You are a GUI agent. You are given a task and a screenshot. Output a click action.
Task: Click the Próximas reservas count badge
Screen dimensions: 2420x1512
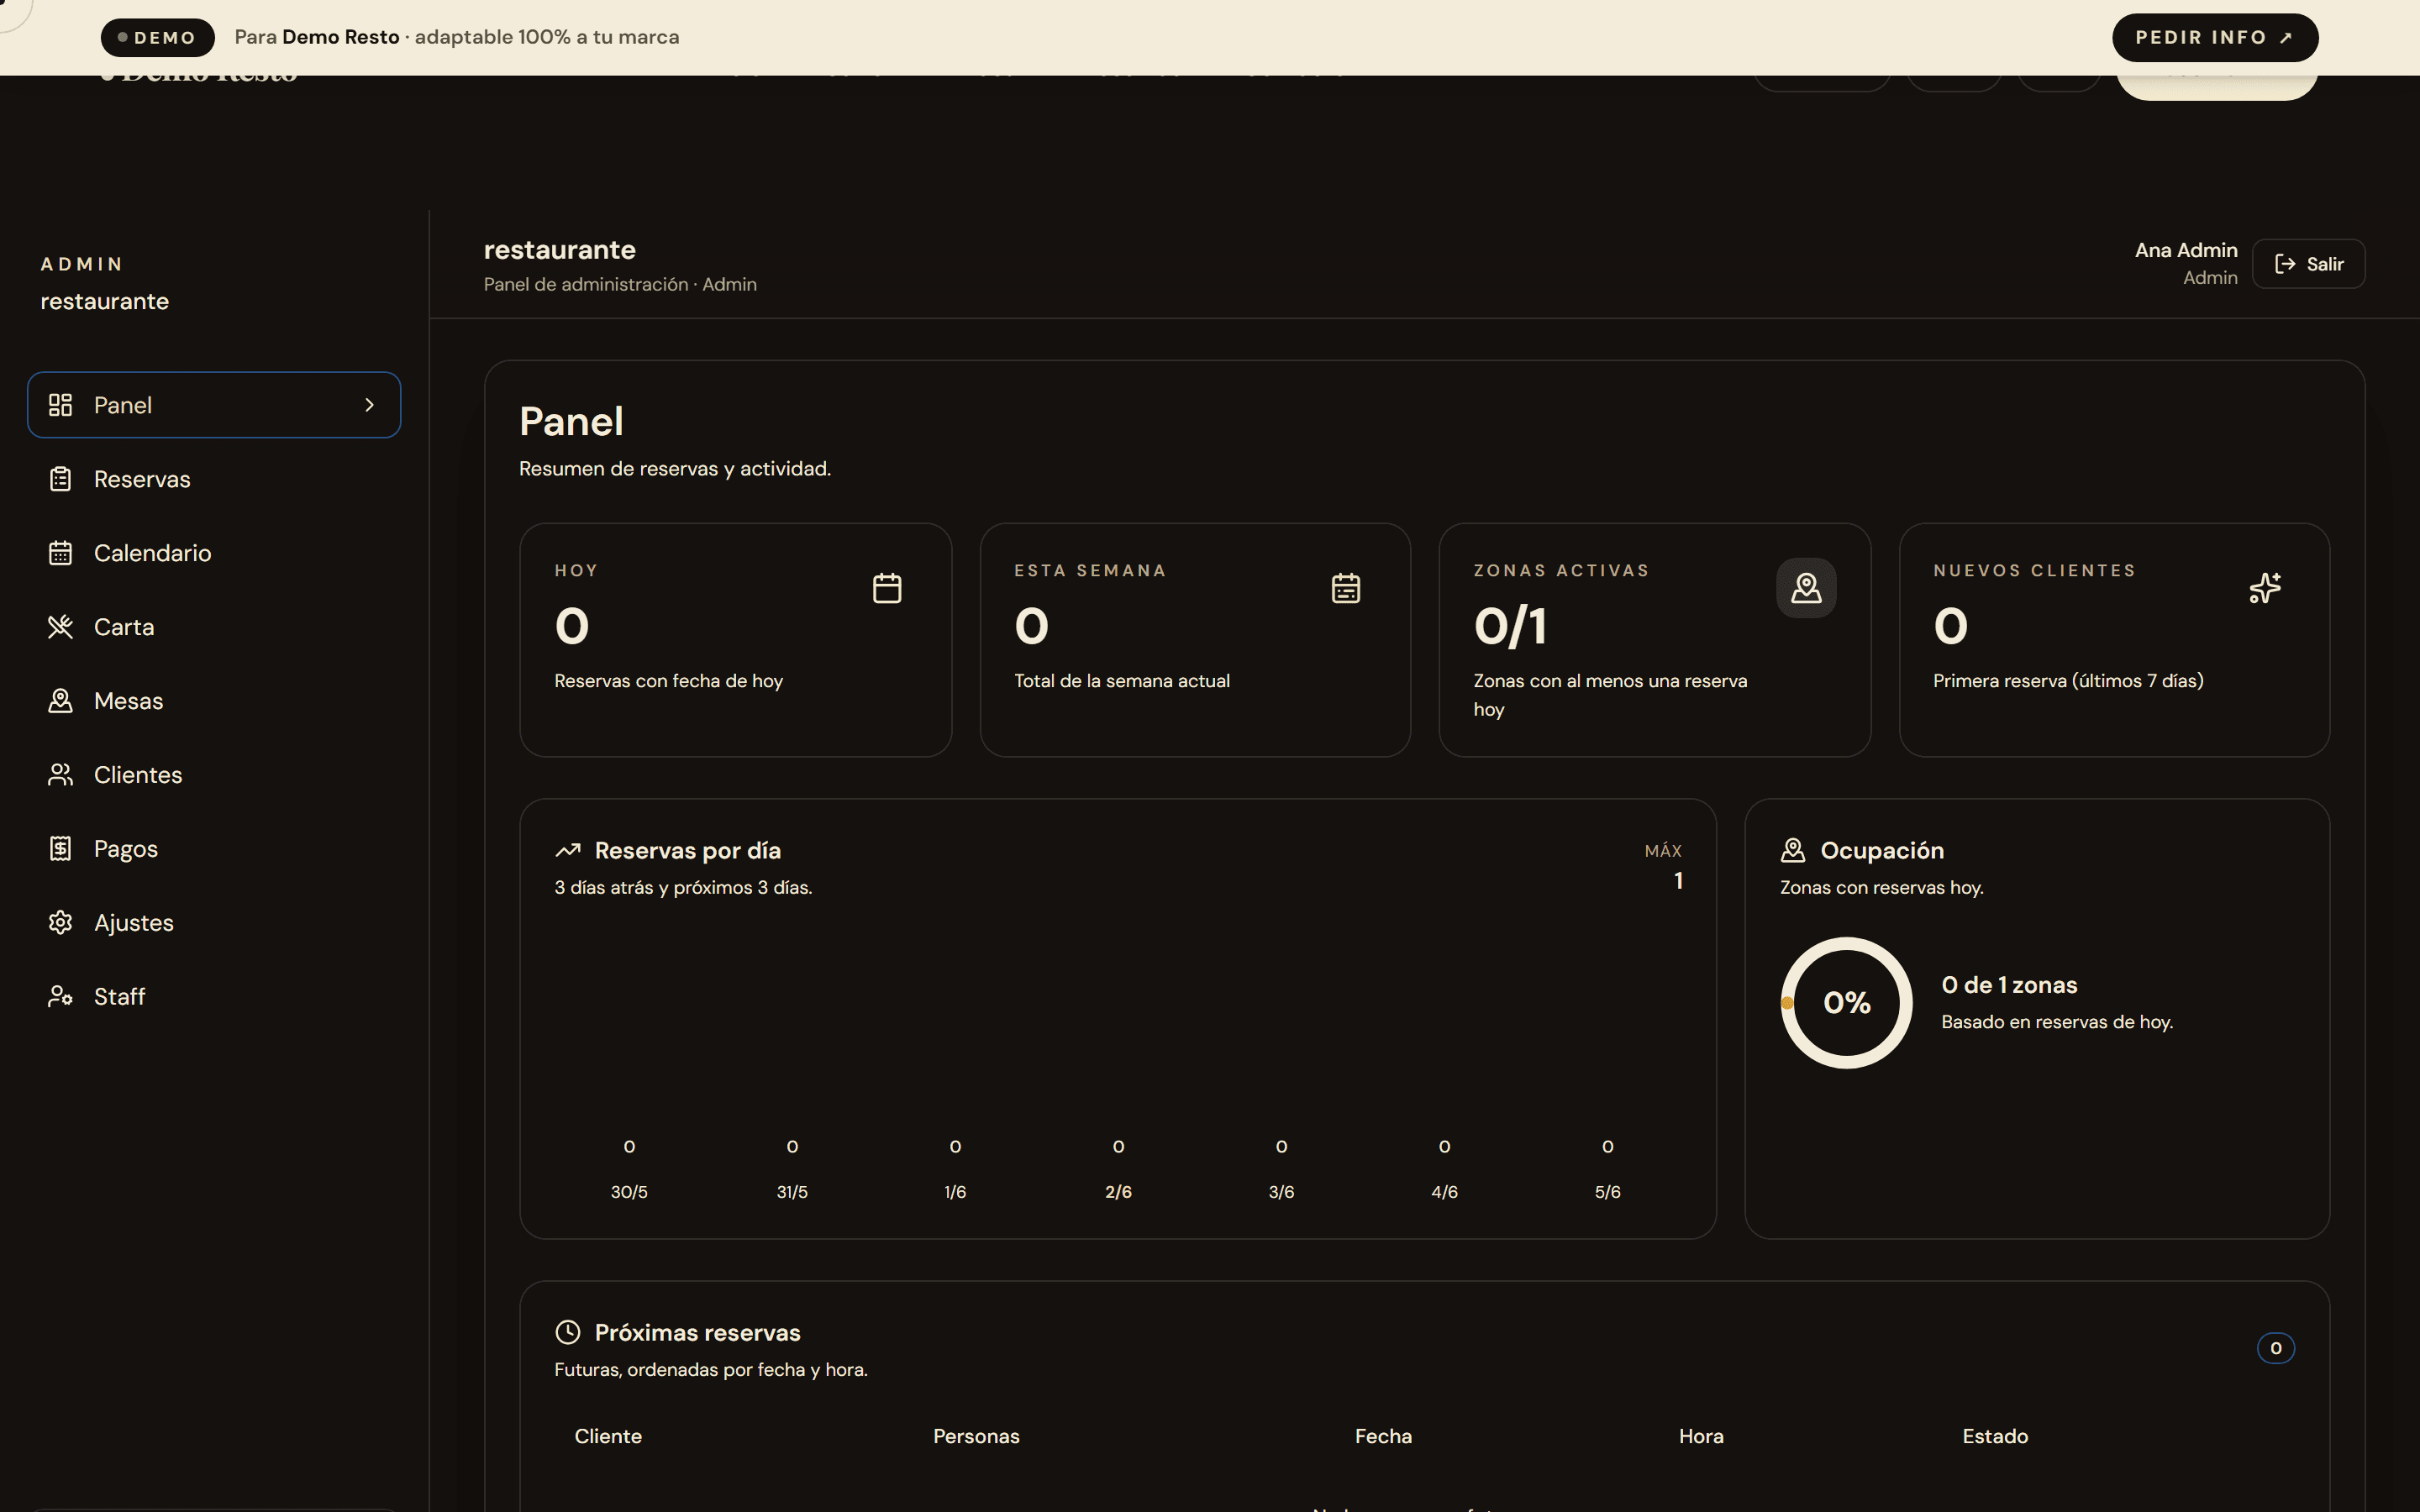2275,1348
